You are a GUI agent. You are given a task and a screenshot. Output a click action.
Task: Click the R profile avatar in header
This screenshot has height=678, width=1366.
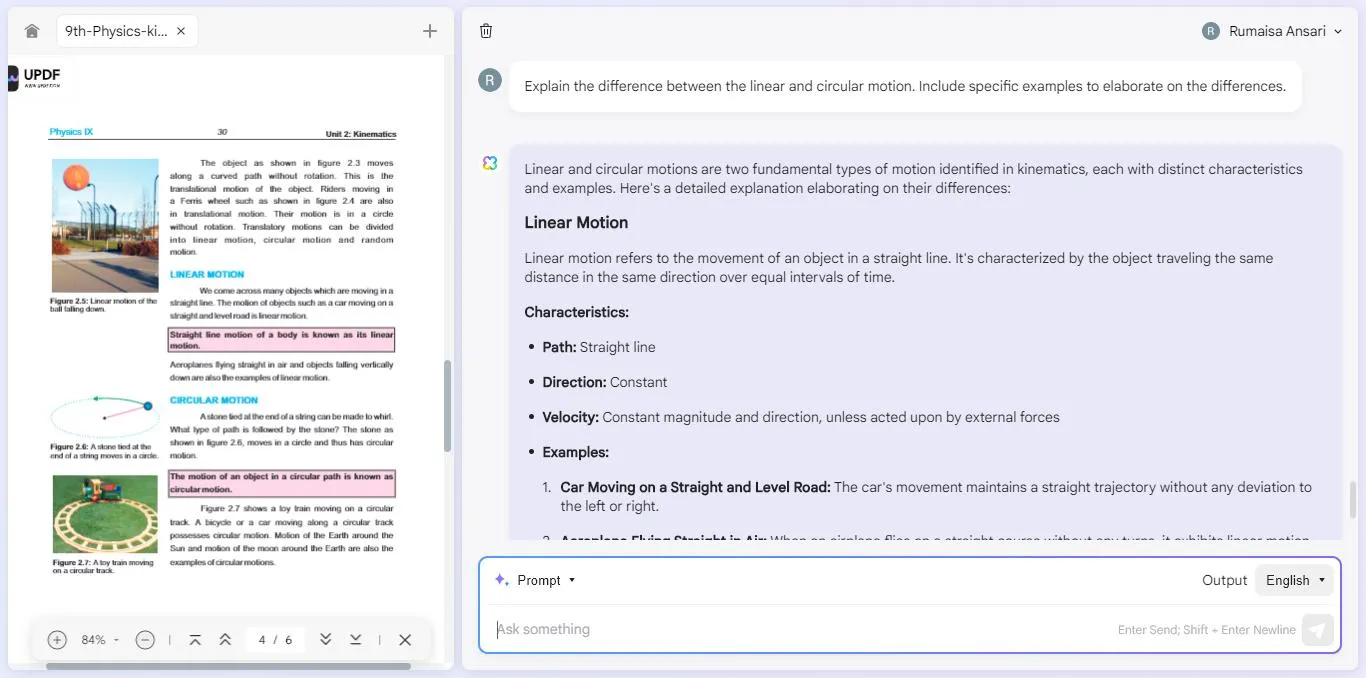click(x=1211, y=31)
